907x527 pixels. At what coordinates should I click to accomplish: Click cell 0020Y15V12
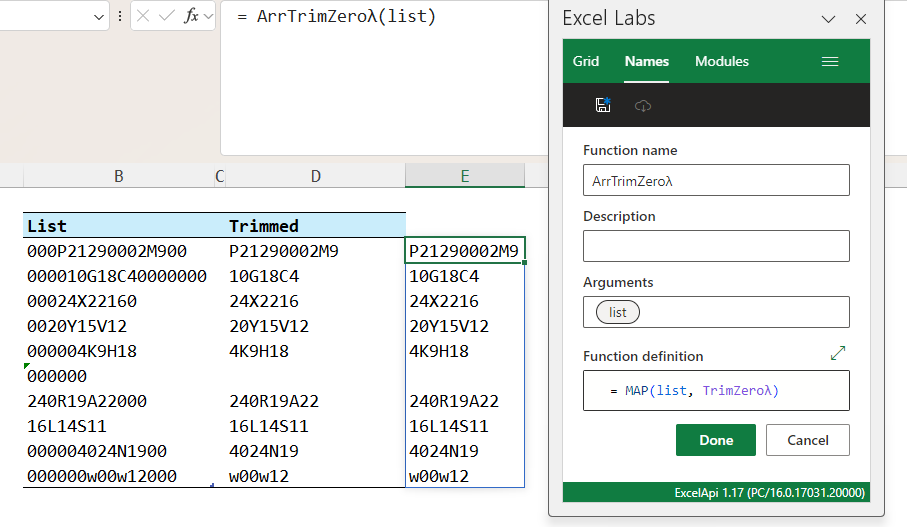point(77,326)
